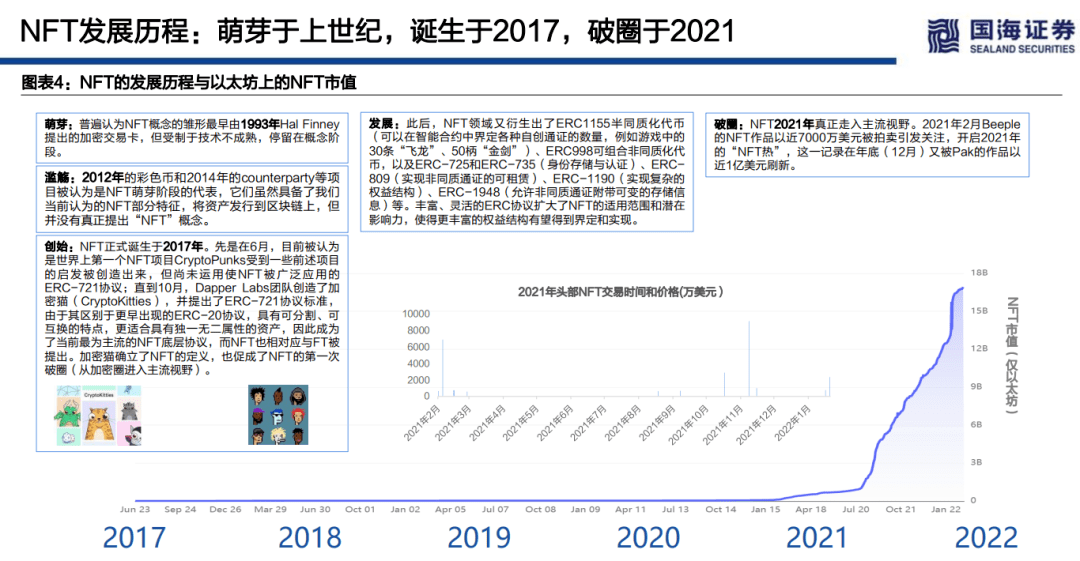1080x561 pixels.
Task: Click the bar chart title 2021年头部NFT交易时间和价格
Action: point(621,292)
